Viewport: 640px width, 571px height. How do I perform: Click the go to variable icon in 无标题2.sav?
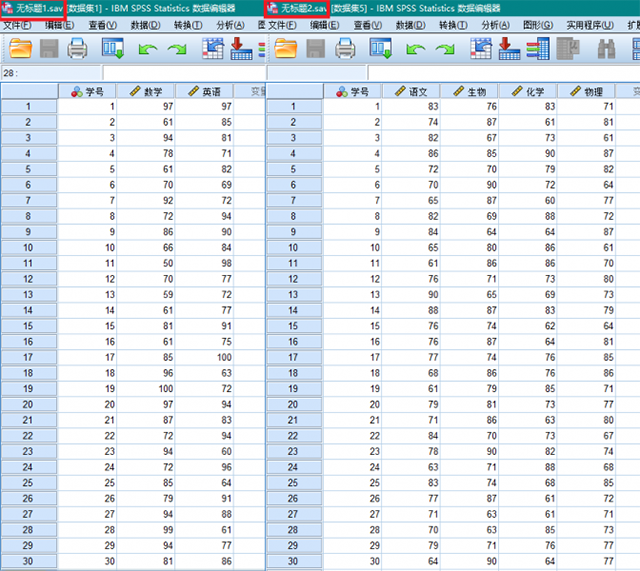tap(509, 49)
